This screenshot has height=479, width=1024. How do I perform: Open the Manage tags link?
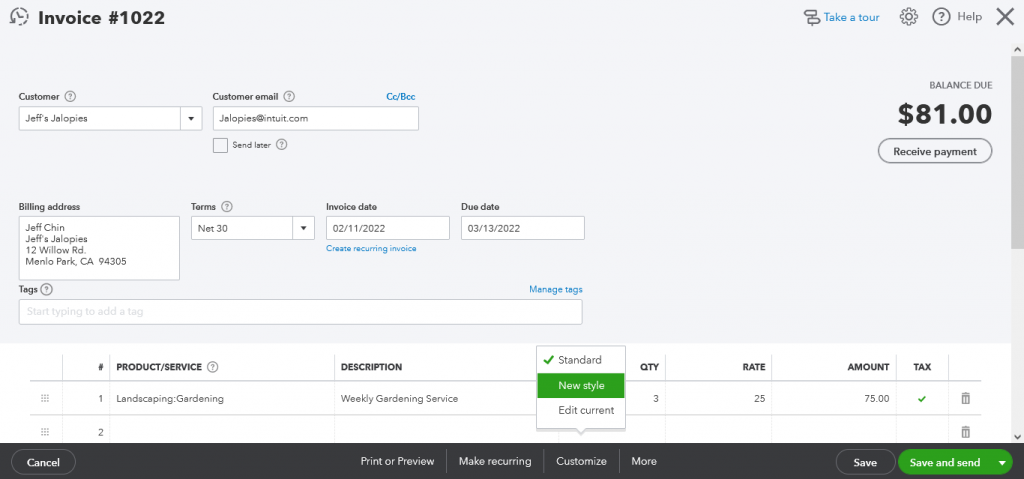[x=556, y=289]
